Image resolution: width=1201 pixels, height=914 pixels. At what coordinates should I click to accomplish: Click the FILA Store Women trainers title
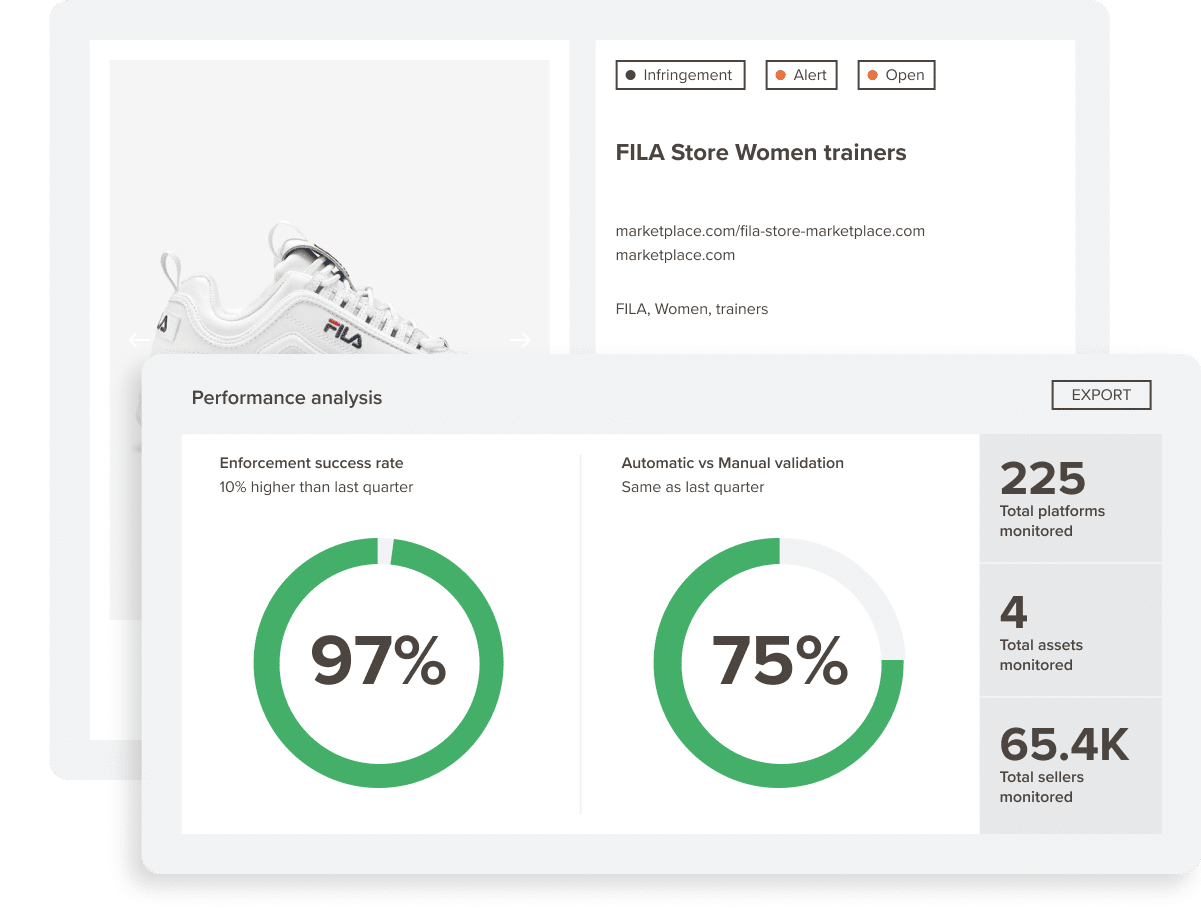click(761, 153)
